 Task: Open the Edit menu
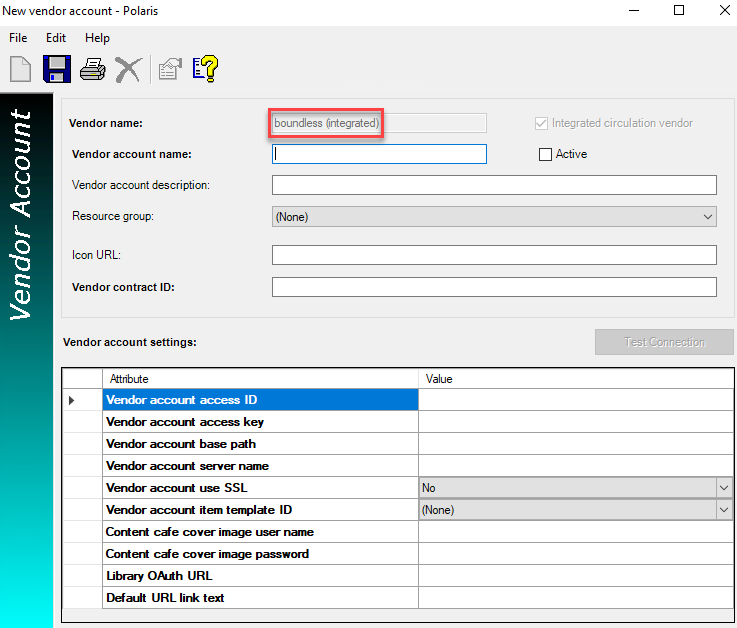pos(56,38)
